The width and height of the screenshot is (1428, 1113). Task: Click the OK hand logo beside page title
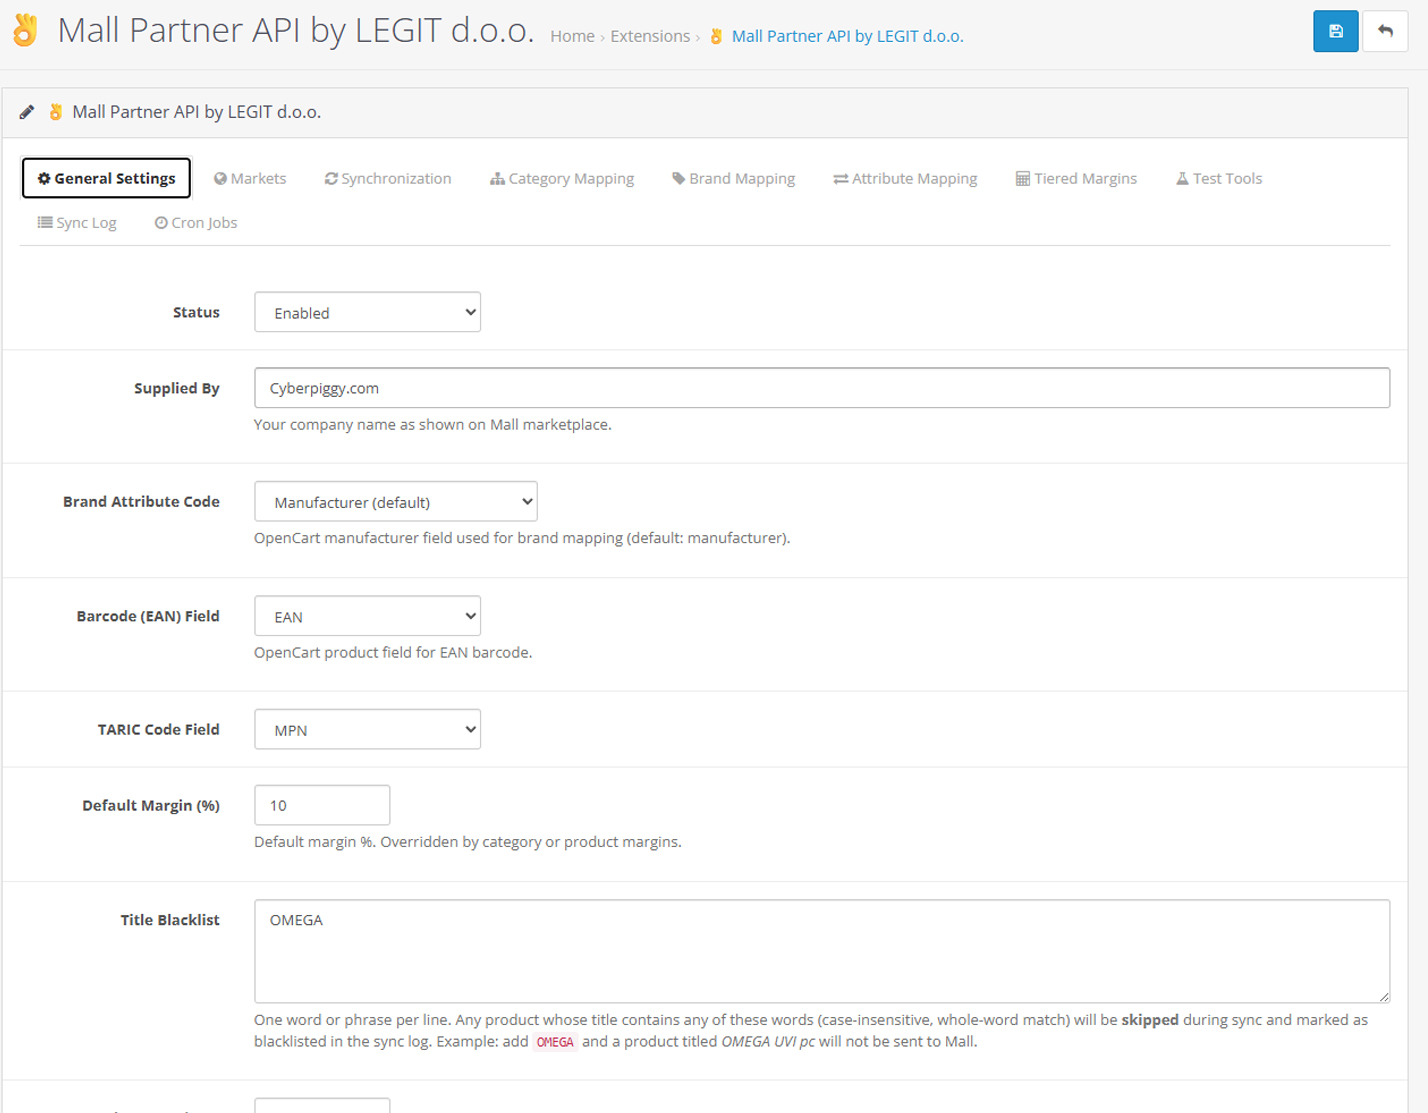(25, 30)
